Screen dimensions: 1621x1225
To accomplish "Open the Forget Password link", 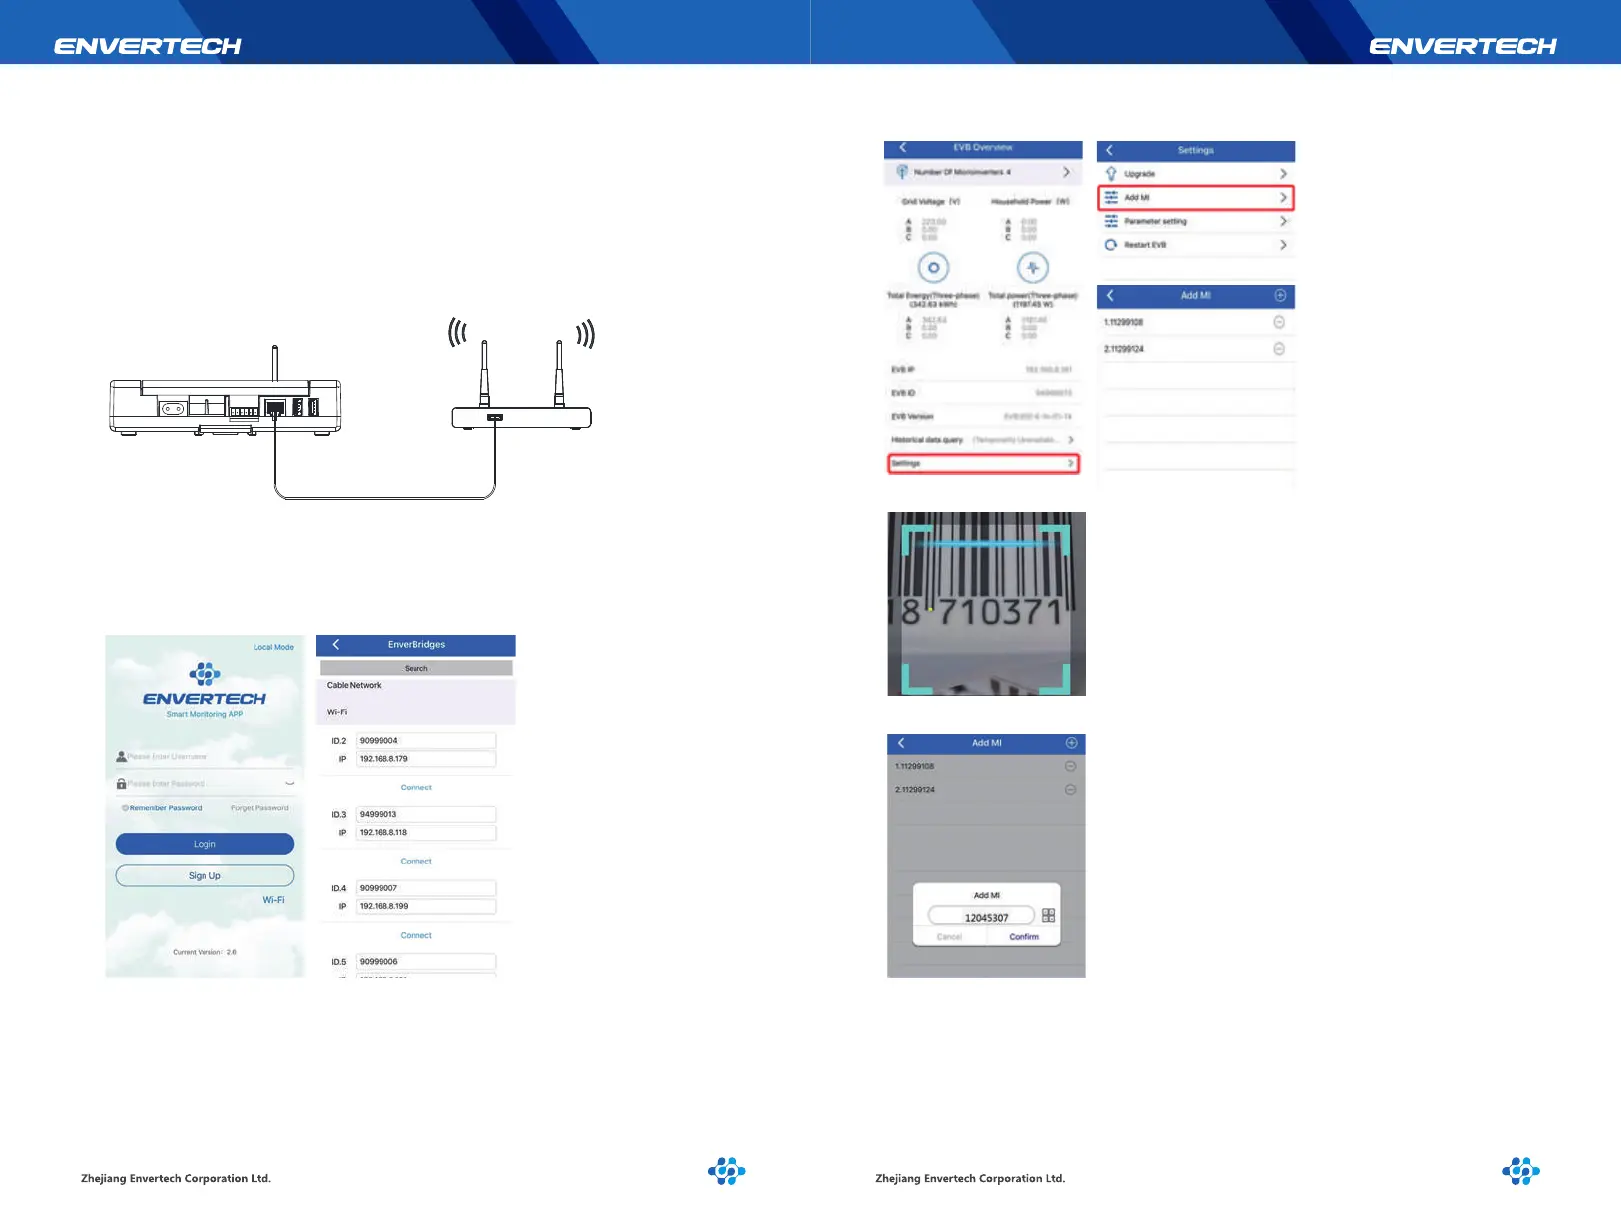I will [x=260, y=808].
